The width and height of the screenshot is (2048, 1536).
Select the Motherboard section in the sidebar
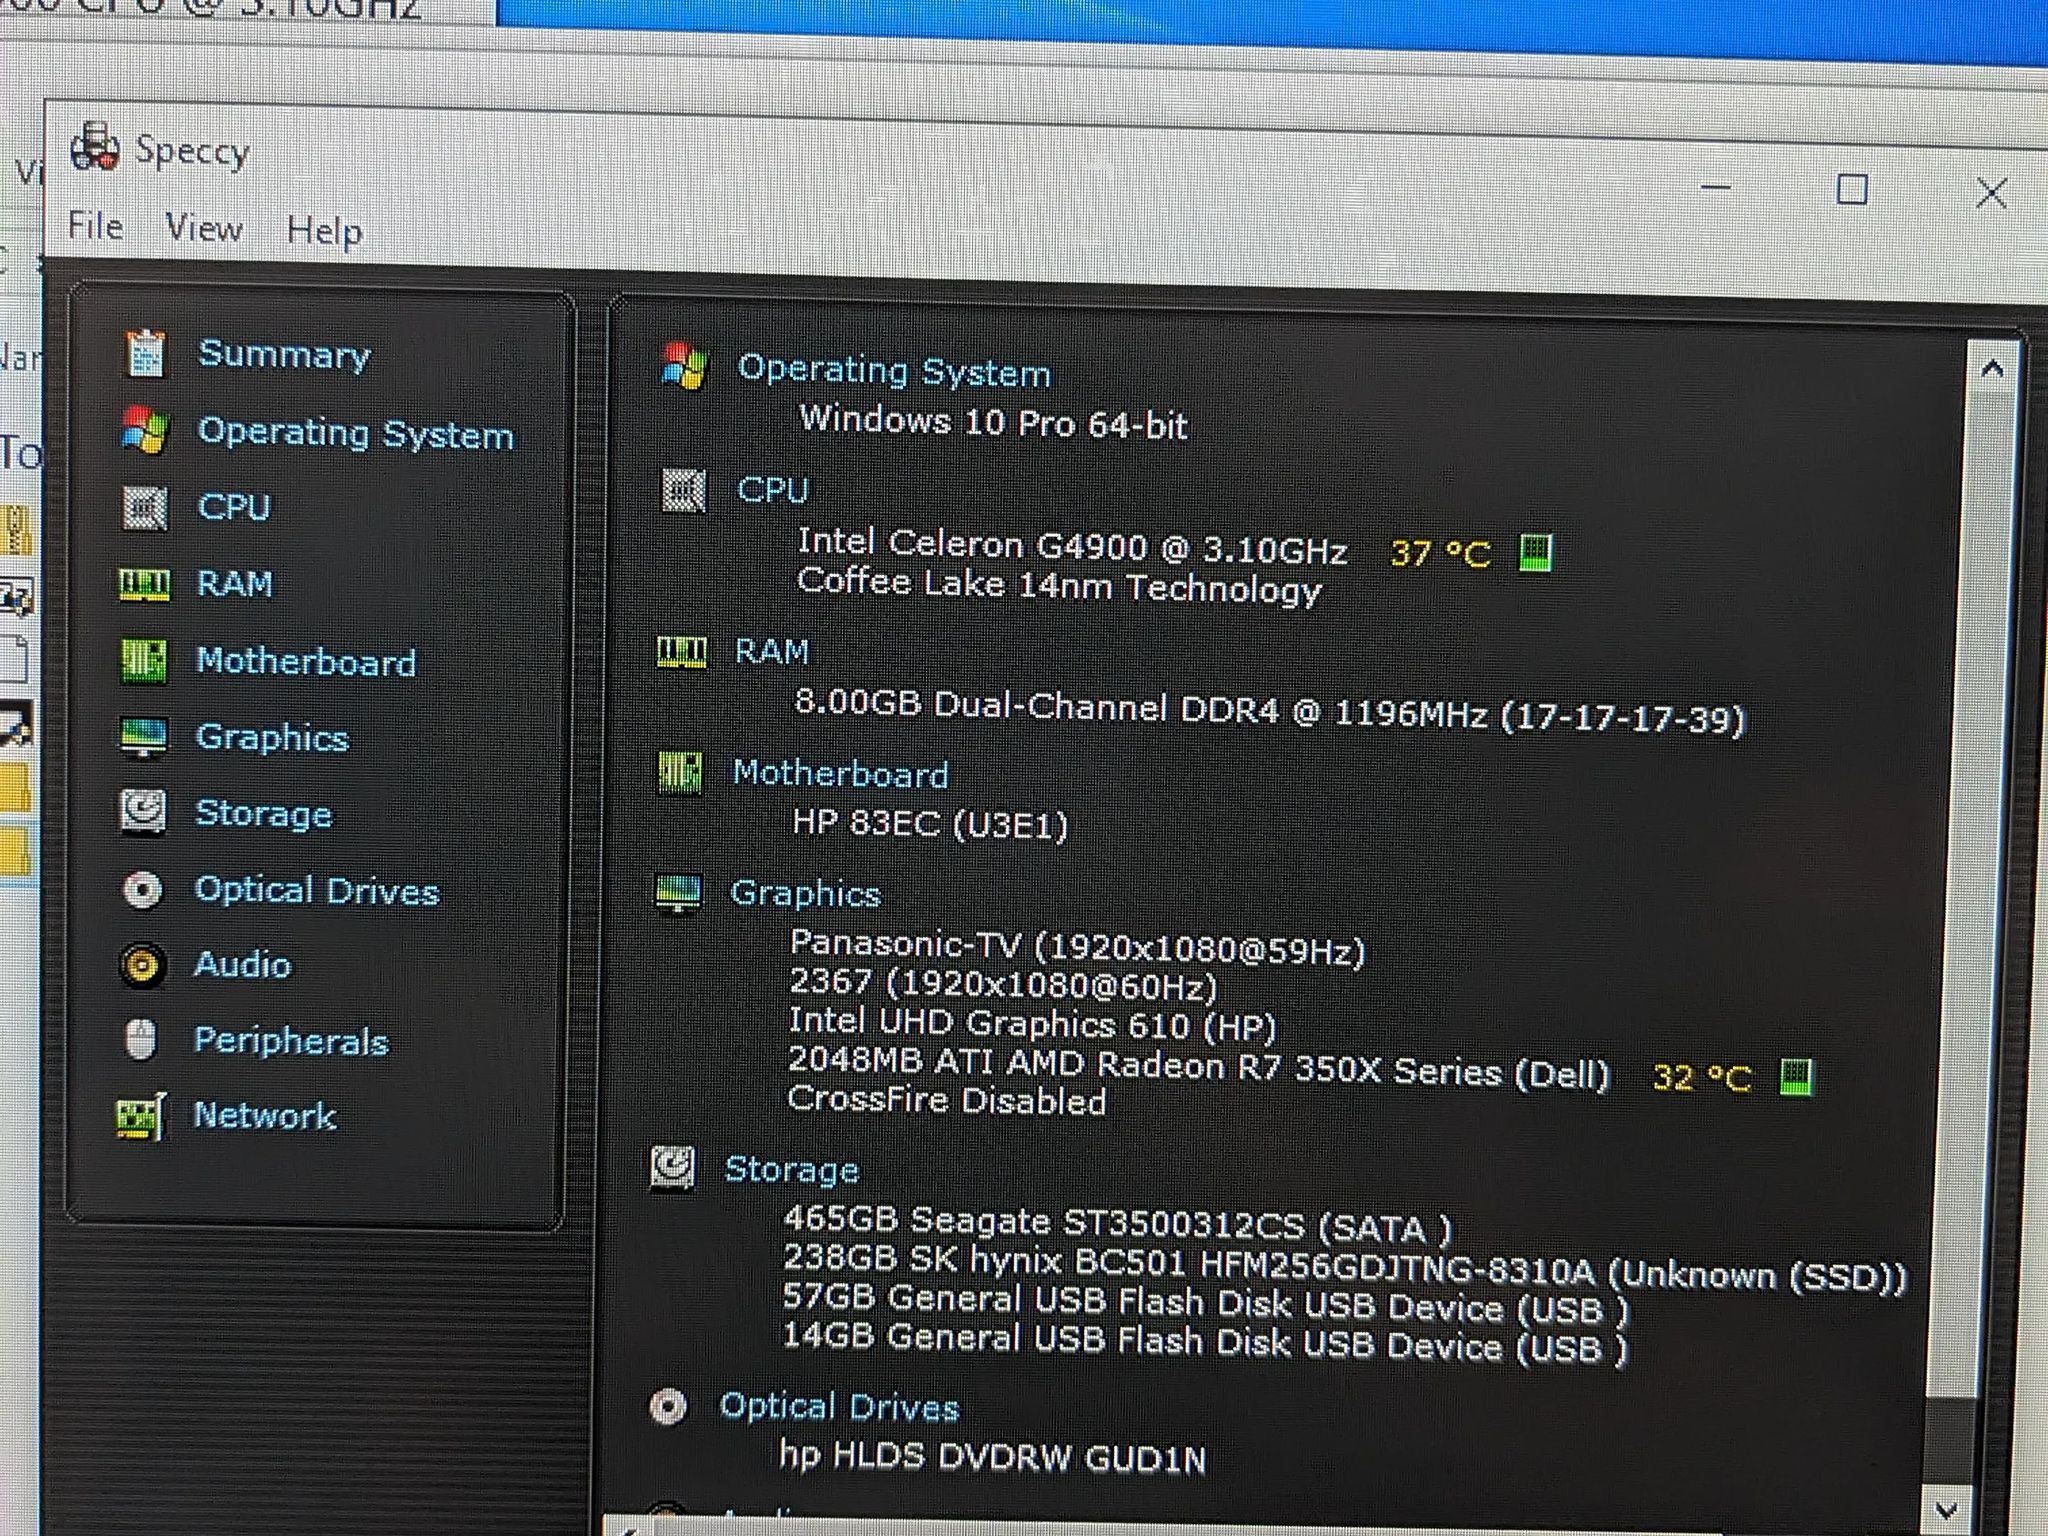306,661
